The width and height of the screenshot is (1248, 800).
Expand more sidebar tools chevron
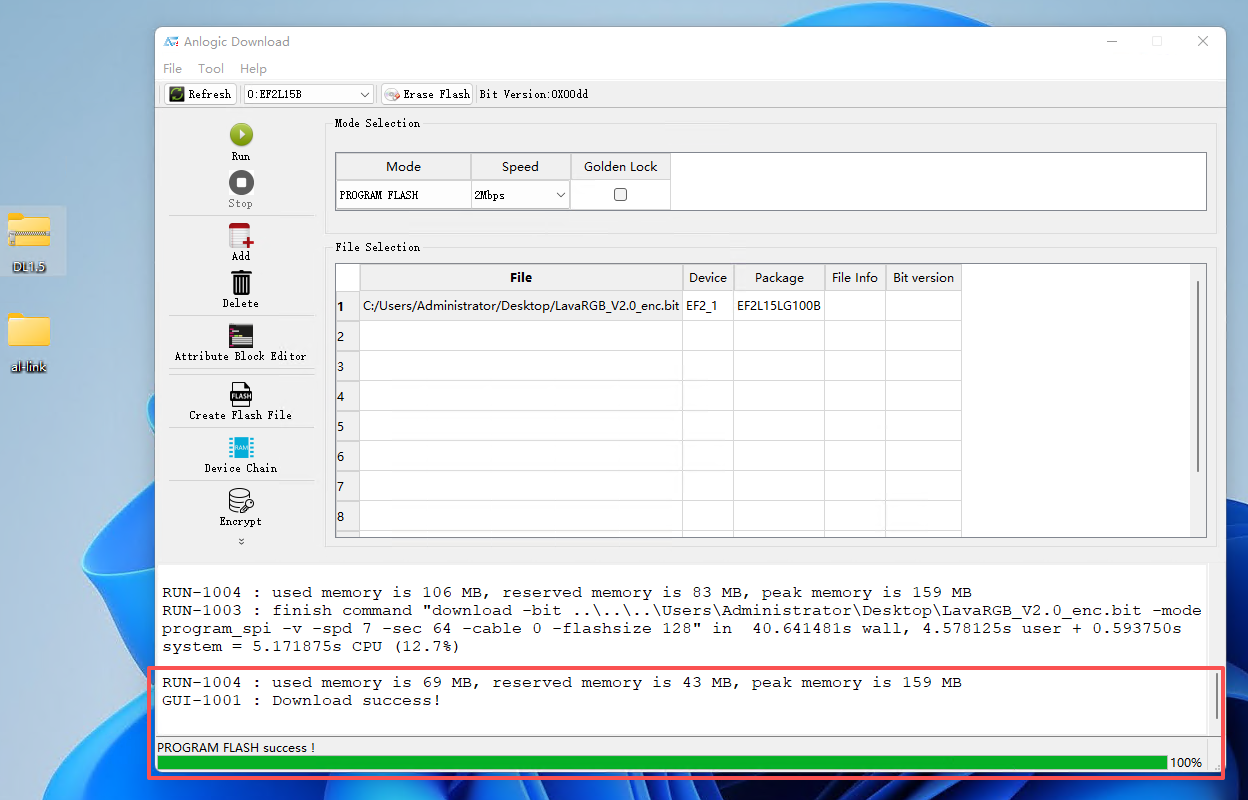tap(241, 541)
